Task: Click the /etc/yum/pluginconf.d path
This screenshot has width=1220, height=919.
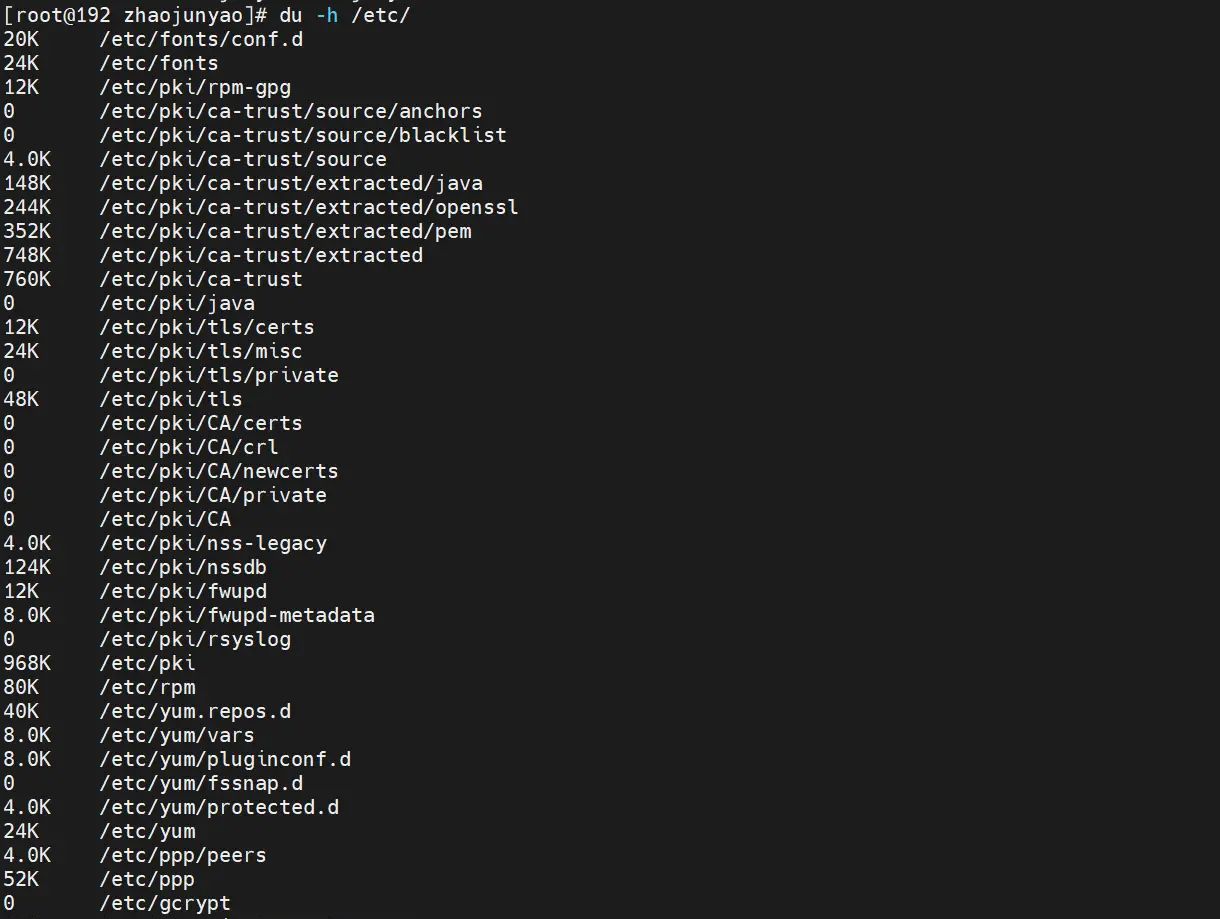Action: 225,760
